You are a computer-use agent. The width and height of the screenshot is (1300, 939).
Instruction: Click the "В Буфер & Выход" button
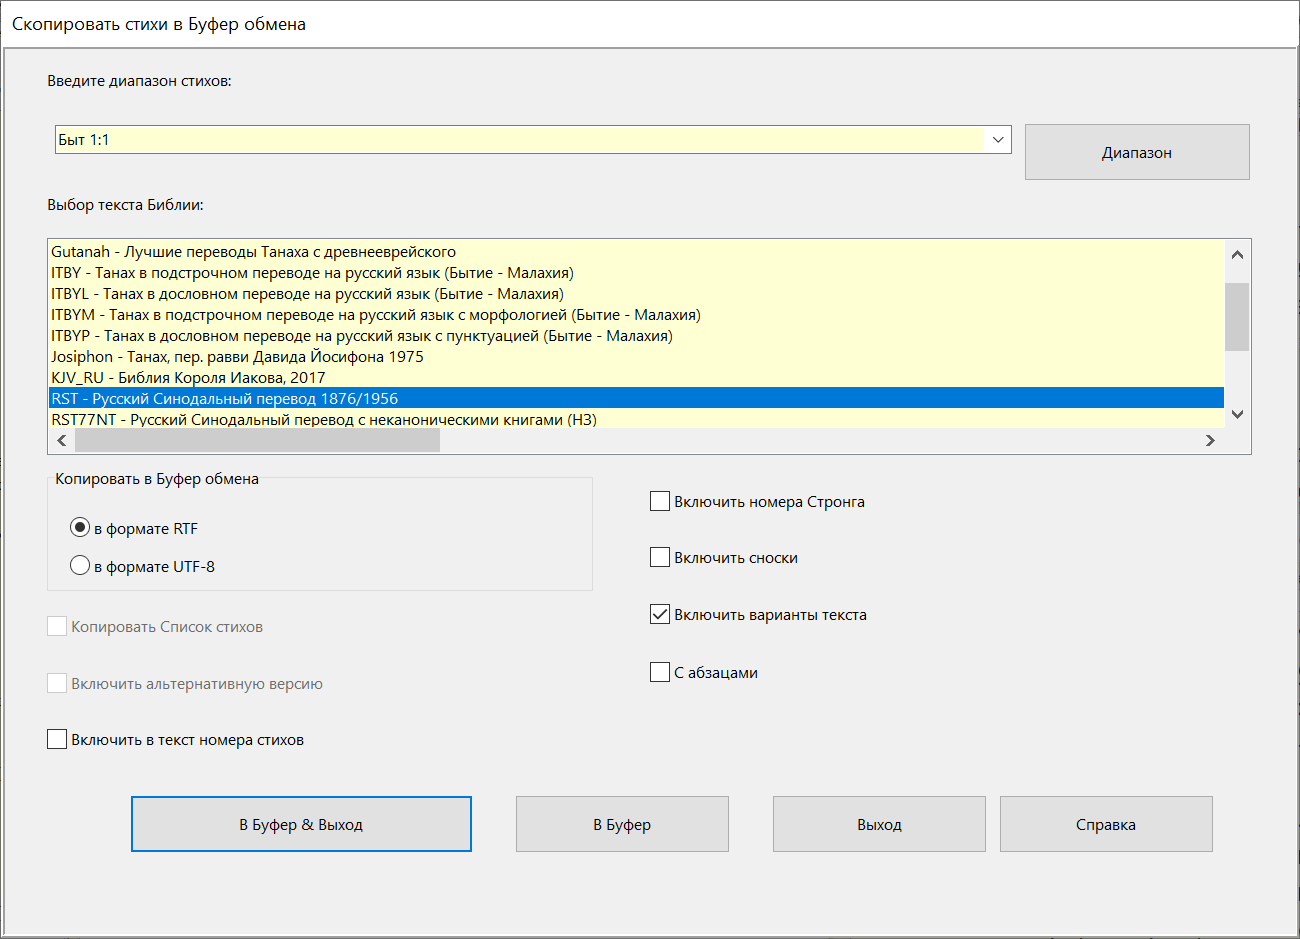pyautogui.click(x=301, y=824)
